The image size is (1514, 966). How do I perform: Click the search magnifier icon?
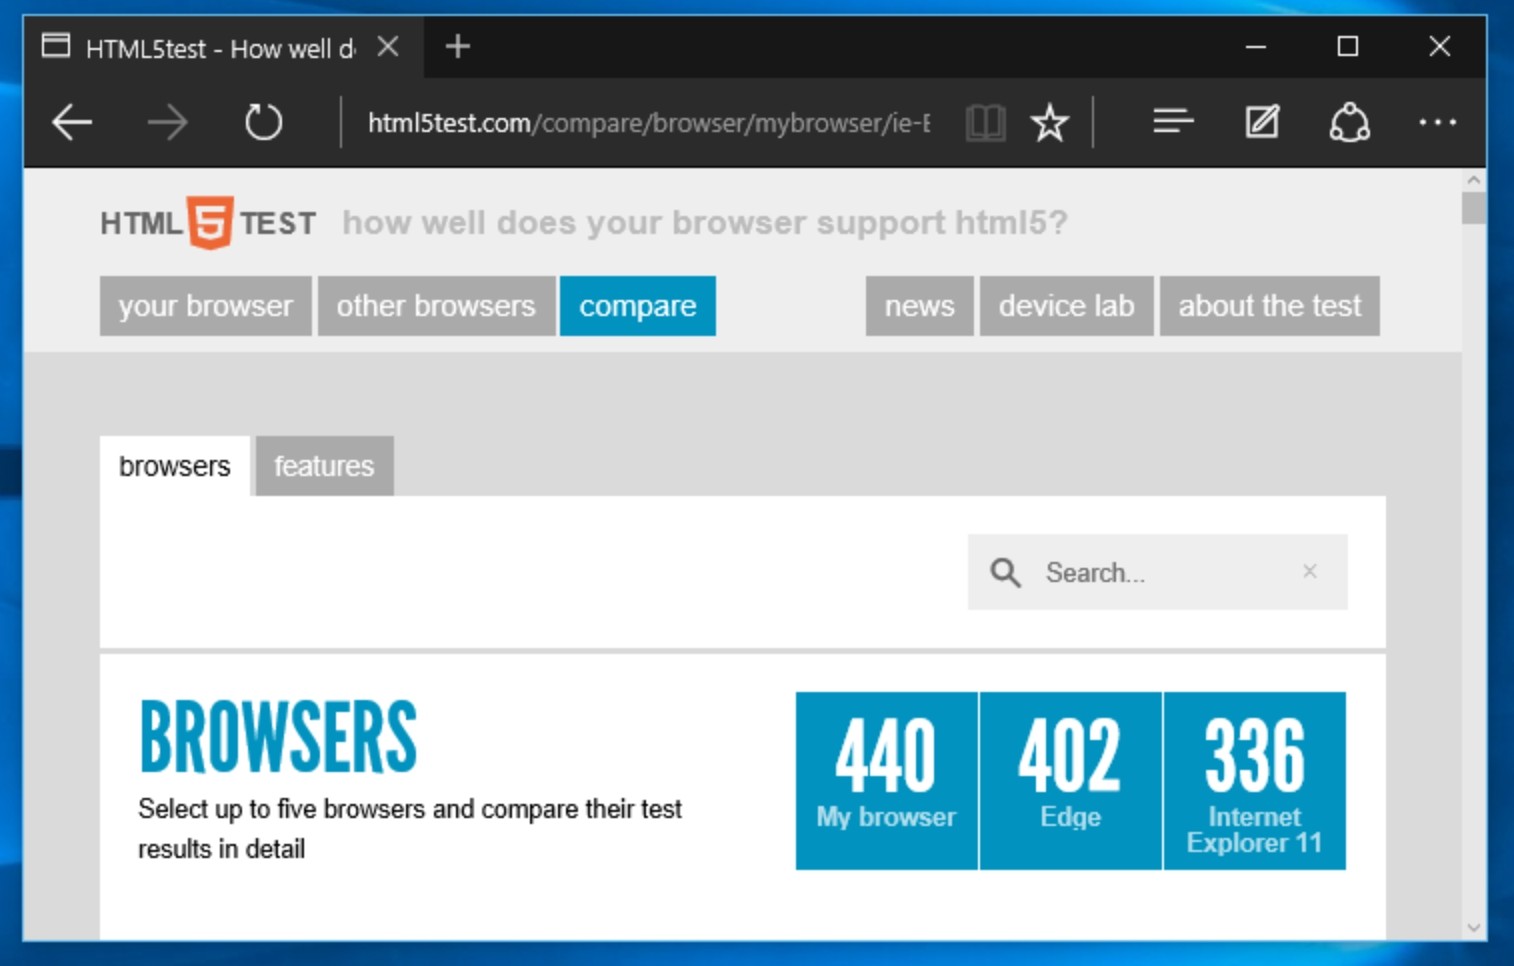click(1005, 572)
